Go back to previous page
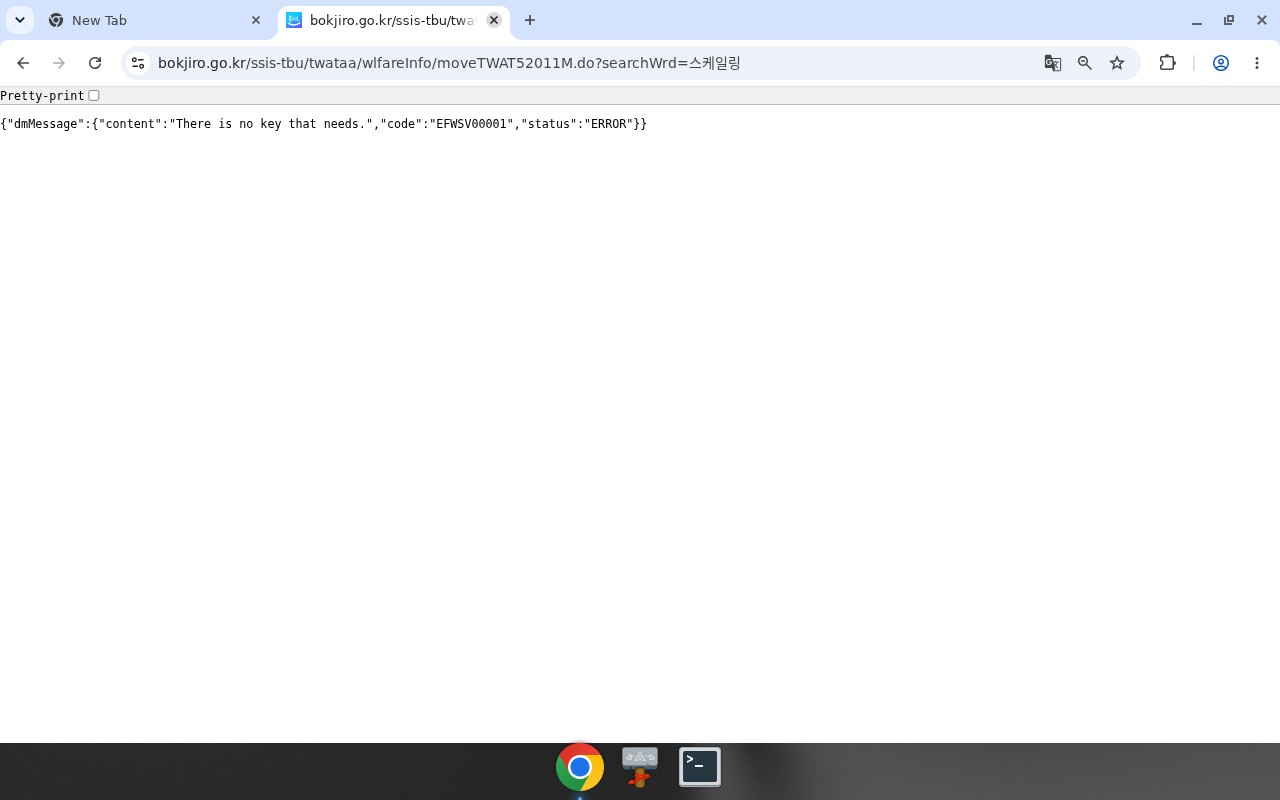The width and height of the screenshot is (1280, 800). click(x=23, y=63)
